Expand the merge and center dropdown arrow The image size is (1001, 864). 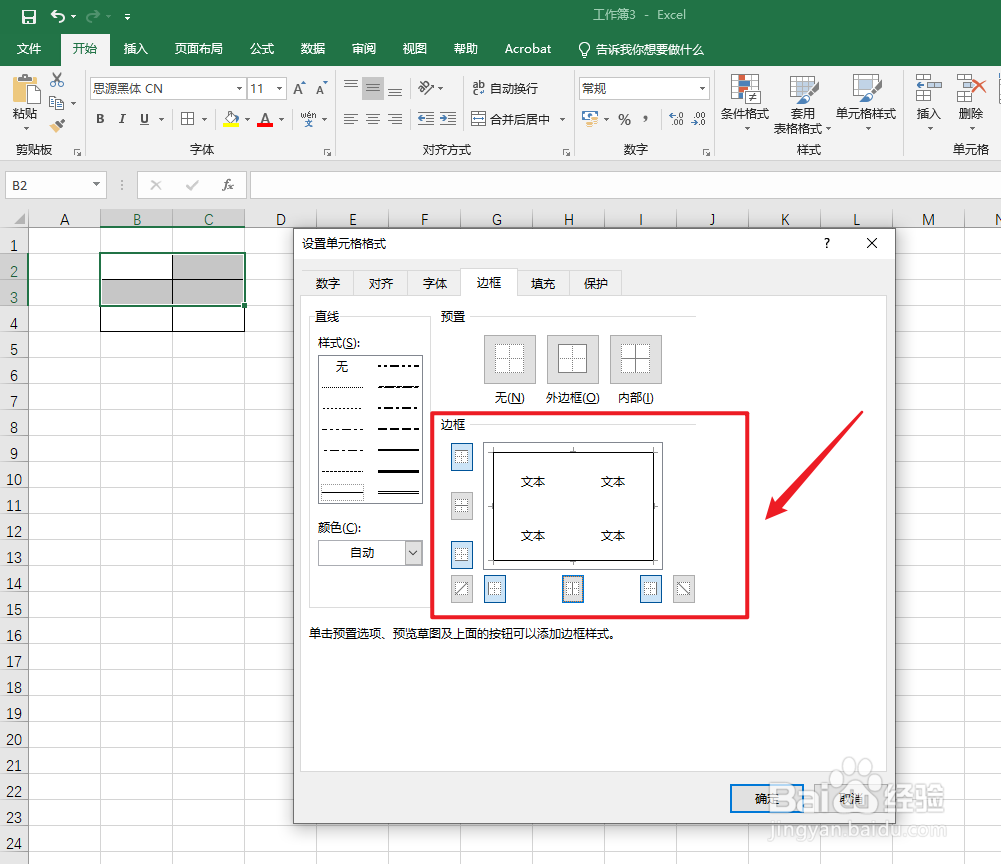coord(562,119)
